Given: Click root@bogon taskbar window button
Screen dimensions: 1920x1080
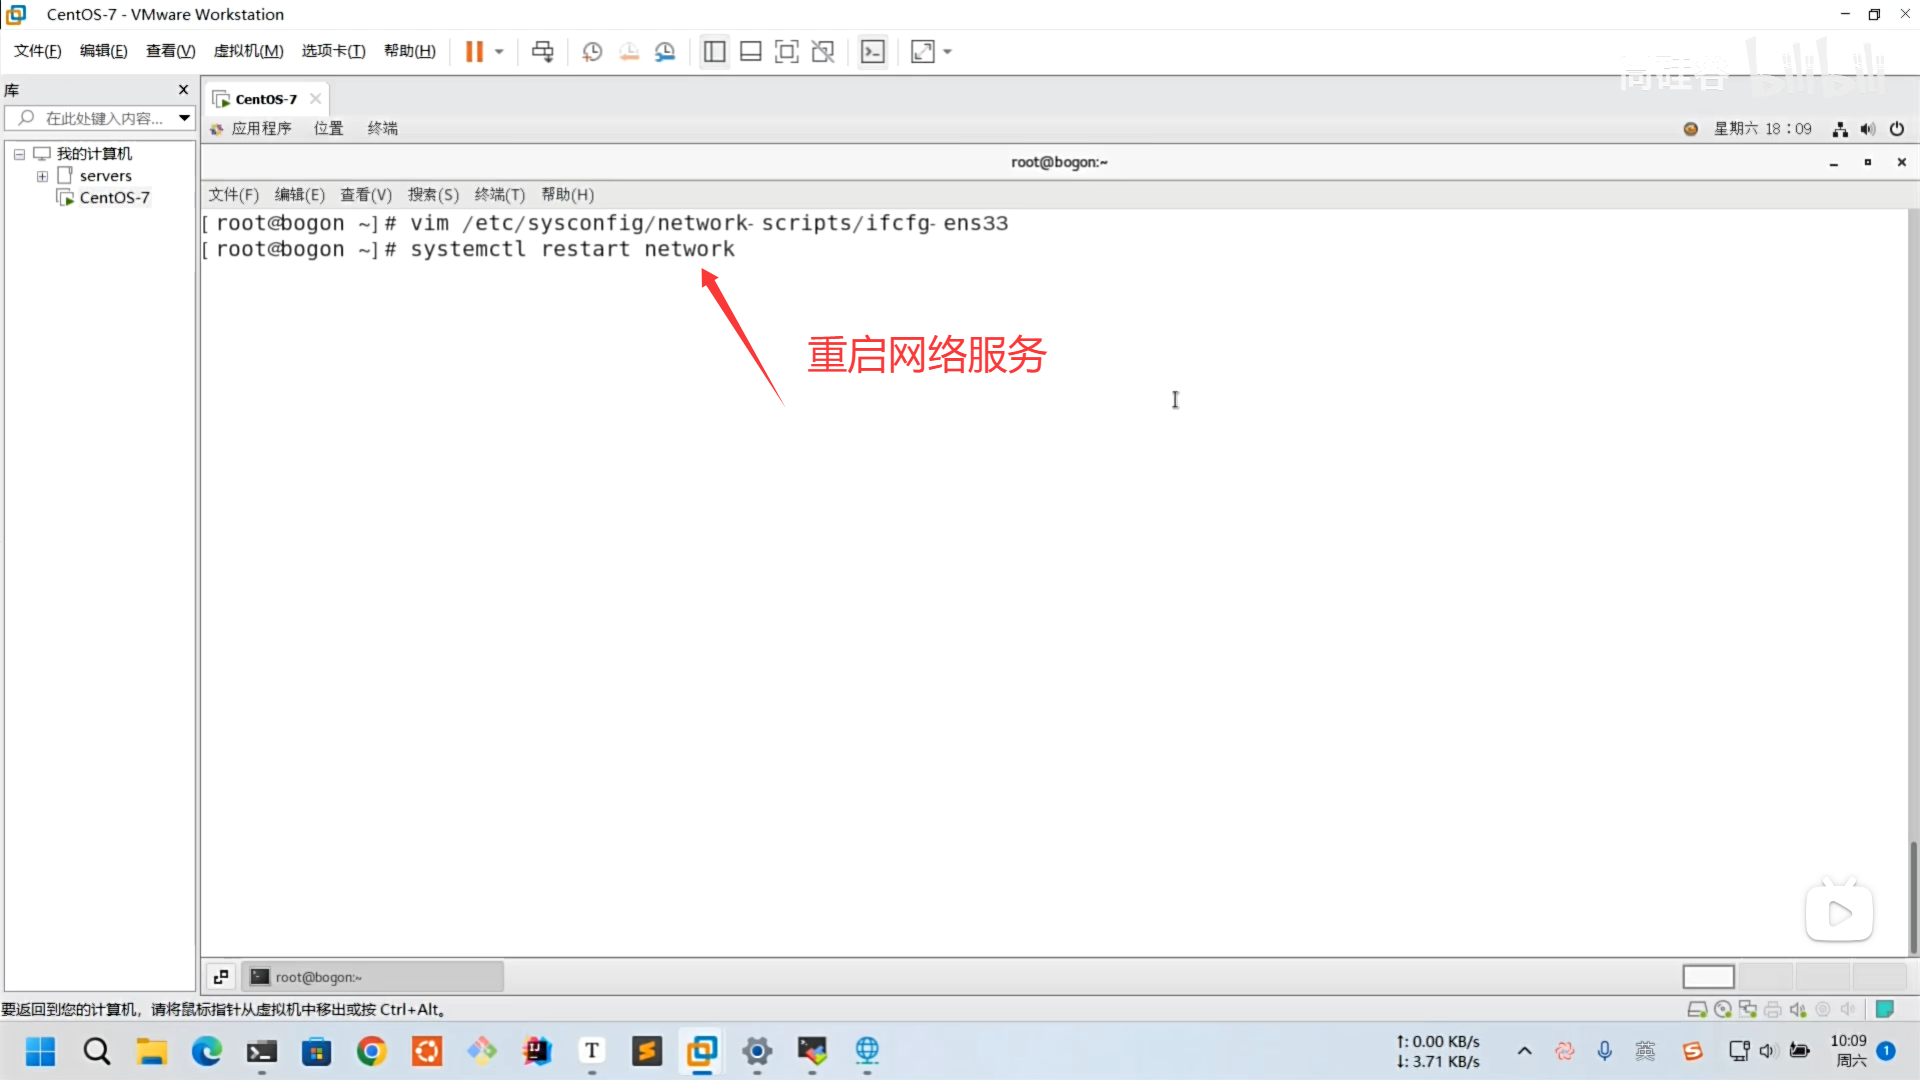Looking at the screenshot, I should click(x=373, y=976).
